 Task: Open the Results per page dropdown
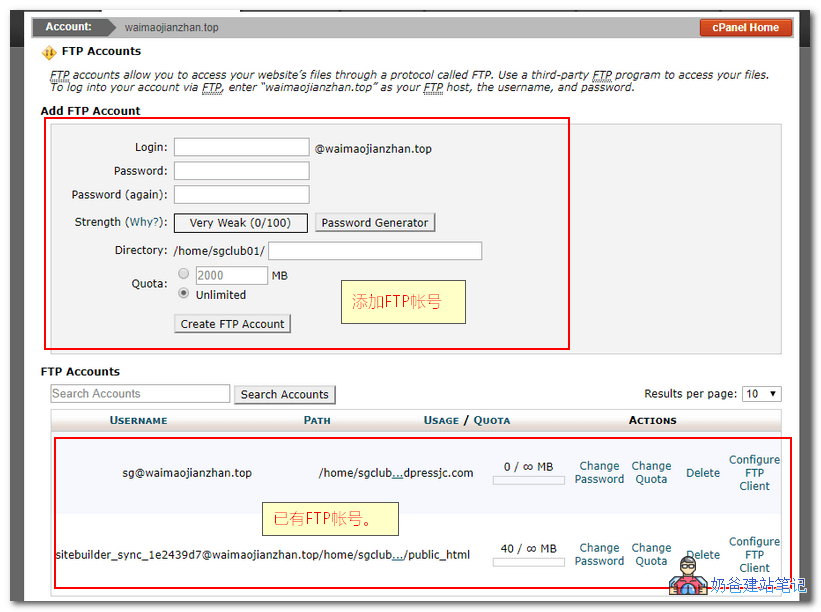coord(761,394)
